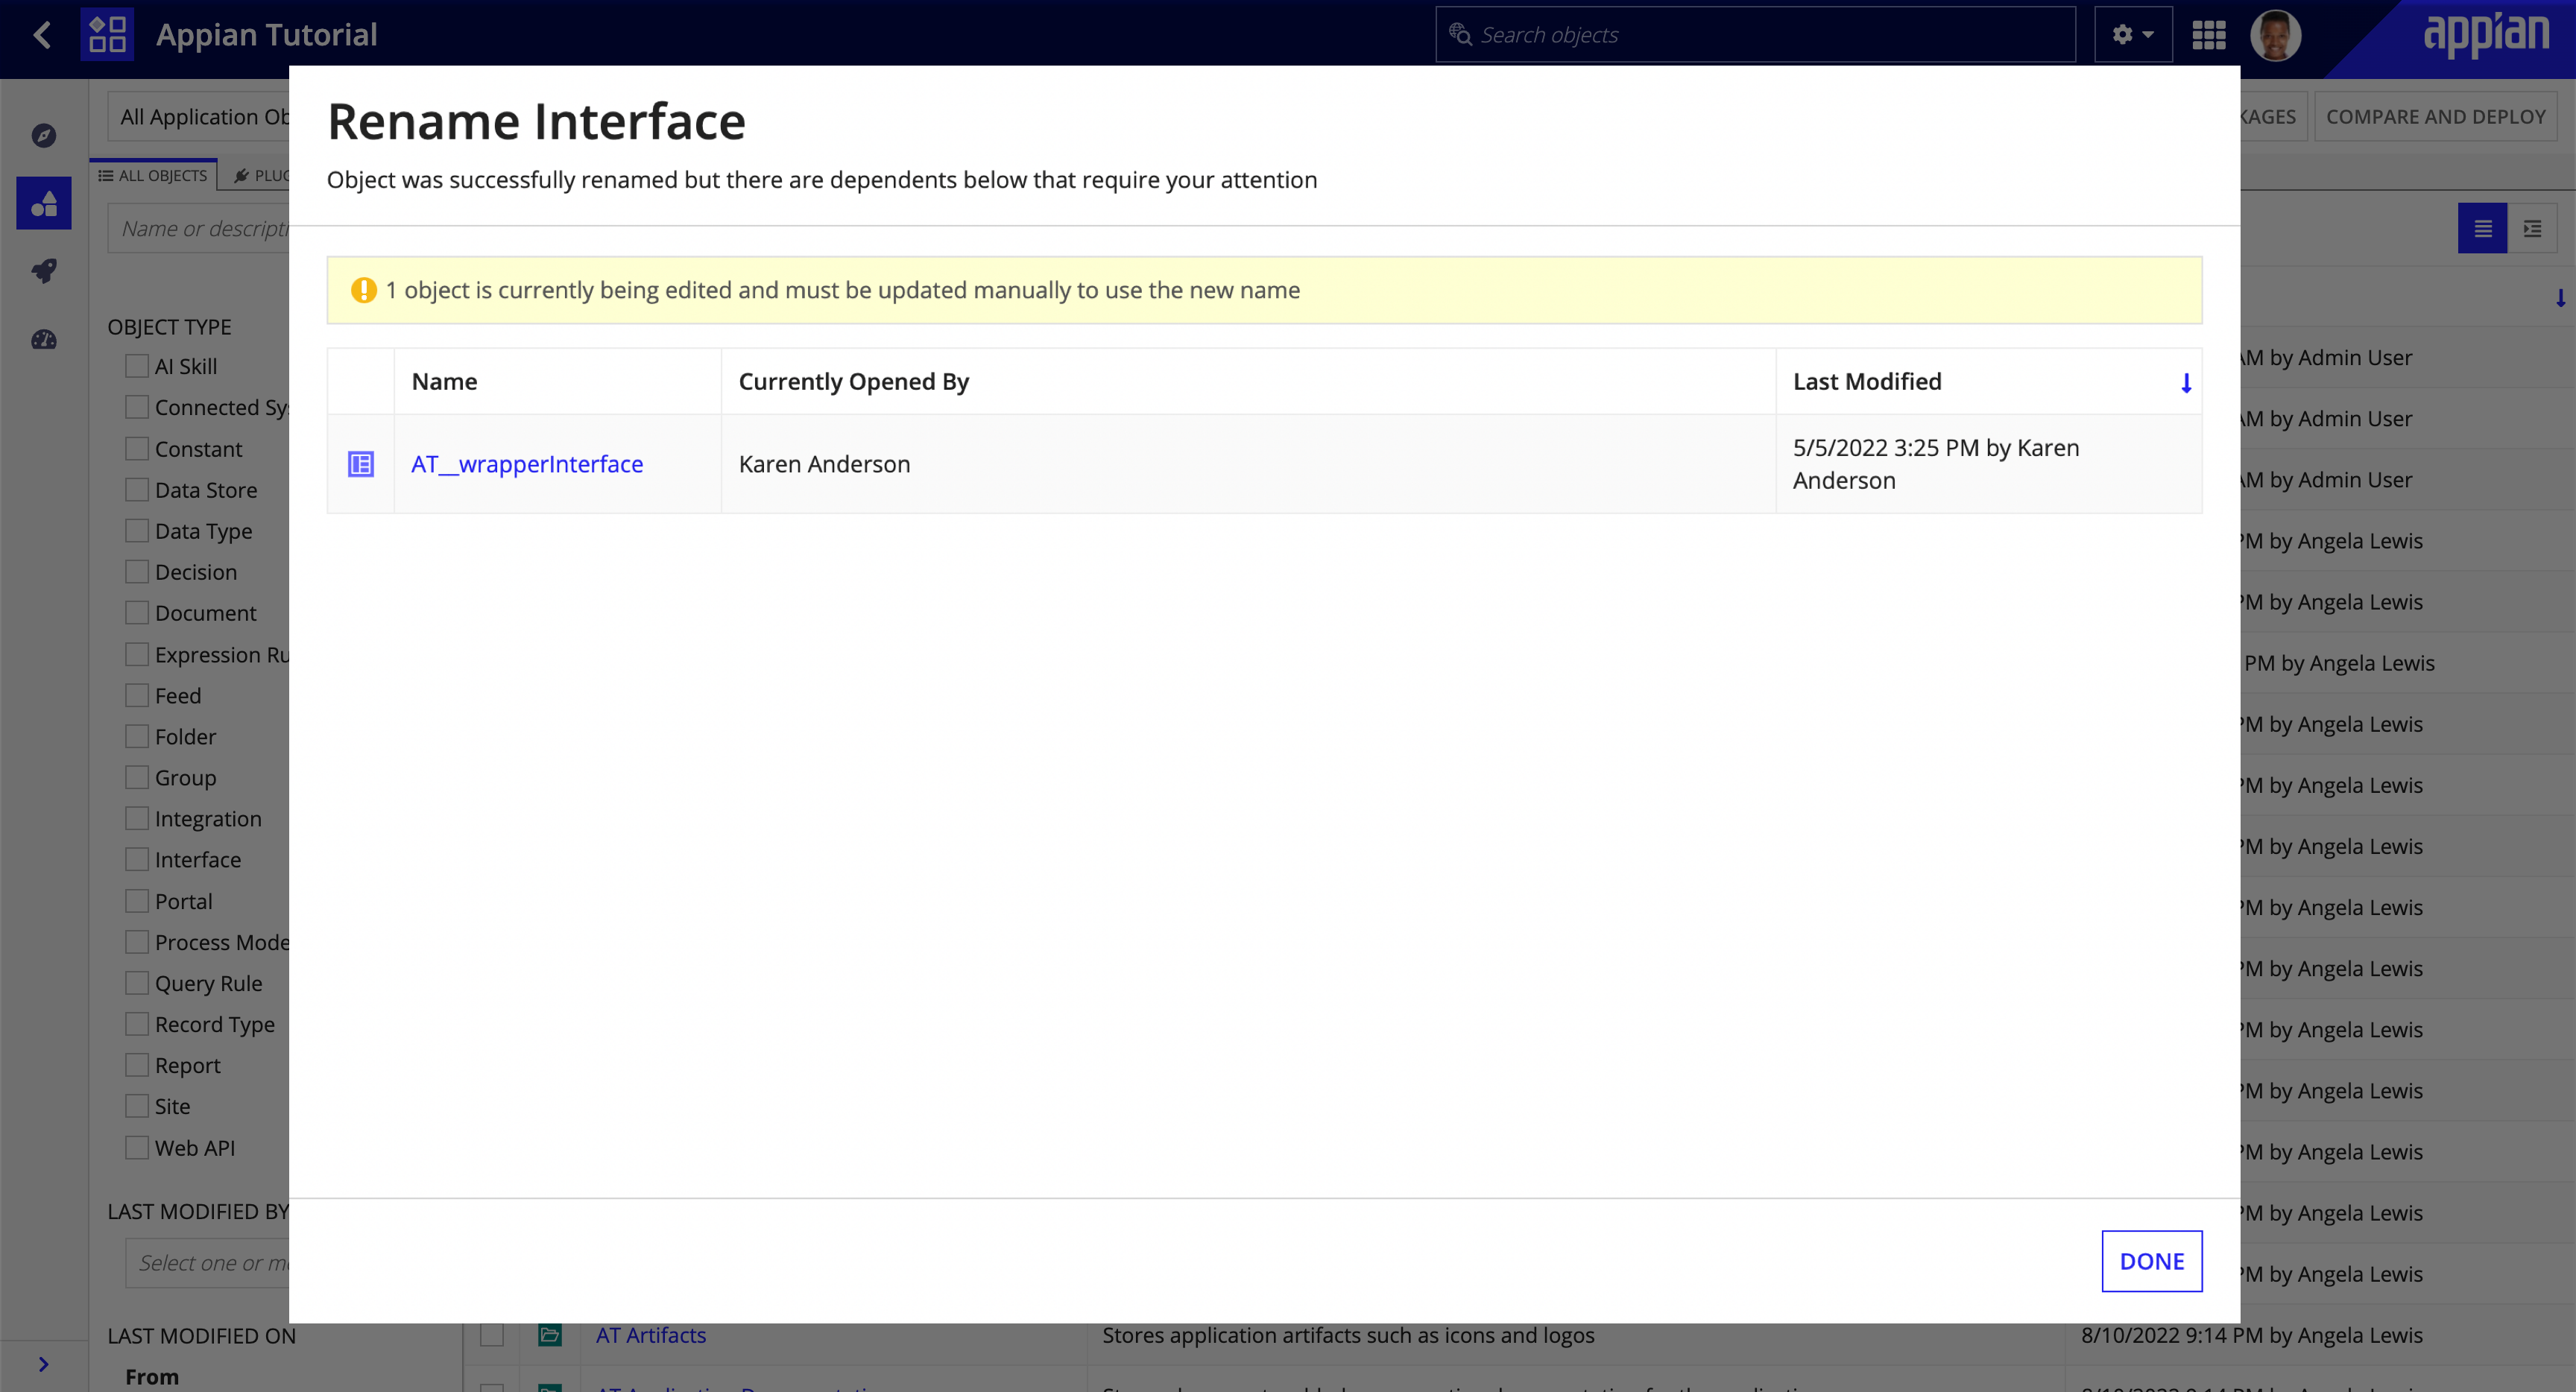This screenshot has width=2576, height=1392.
Task: Click the AT Artifacts folder icon
Action: pyautogui.click(x=549, y=1335)
